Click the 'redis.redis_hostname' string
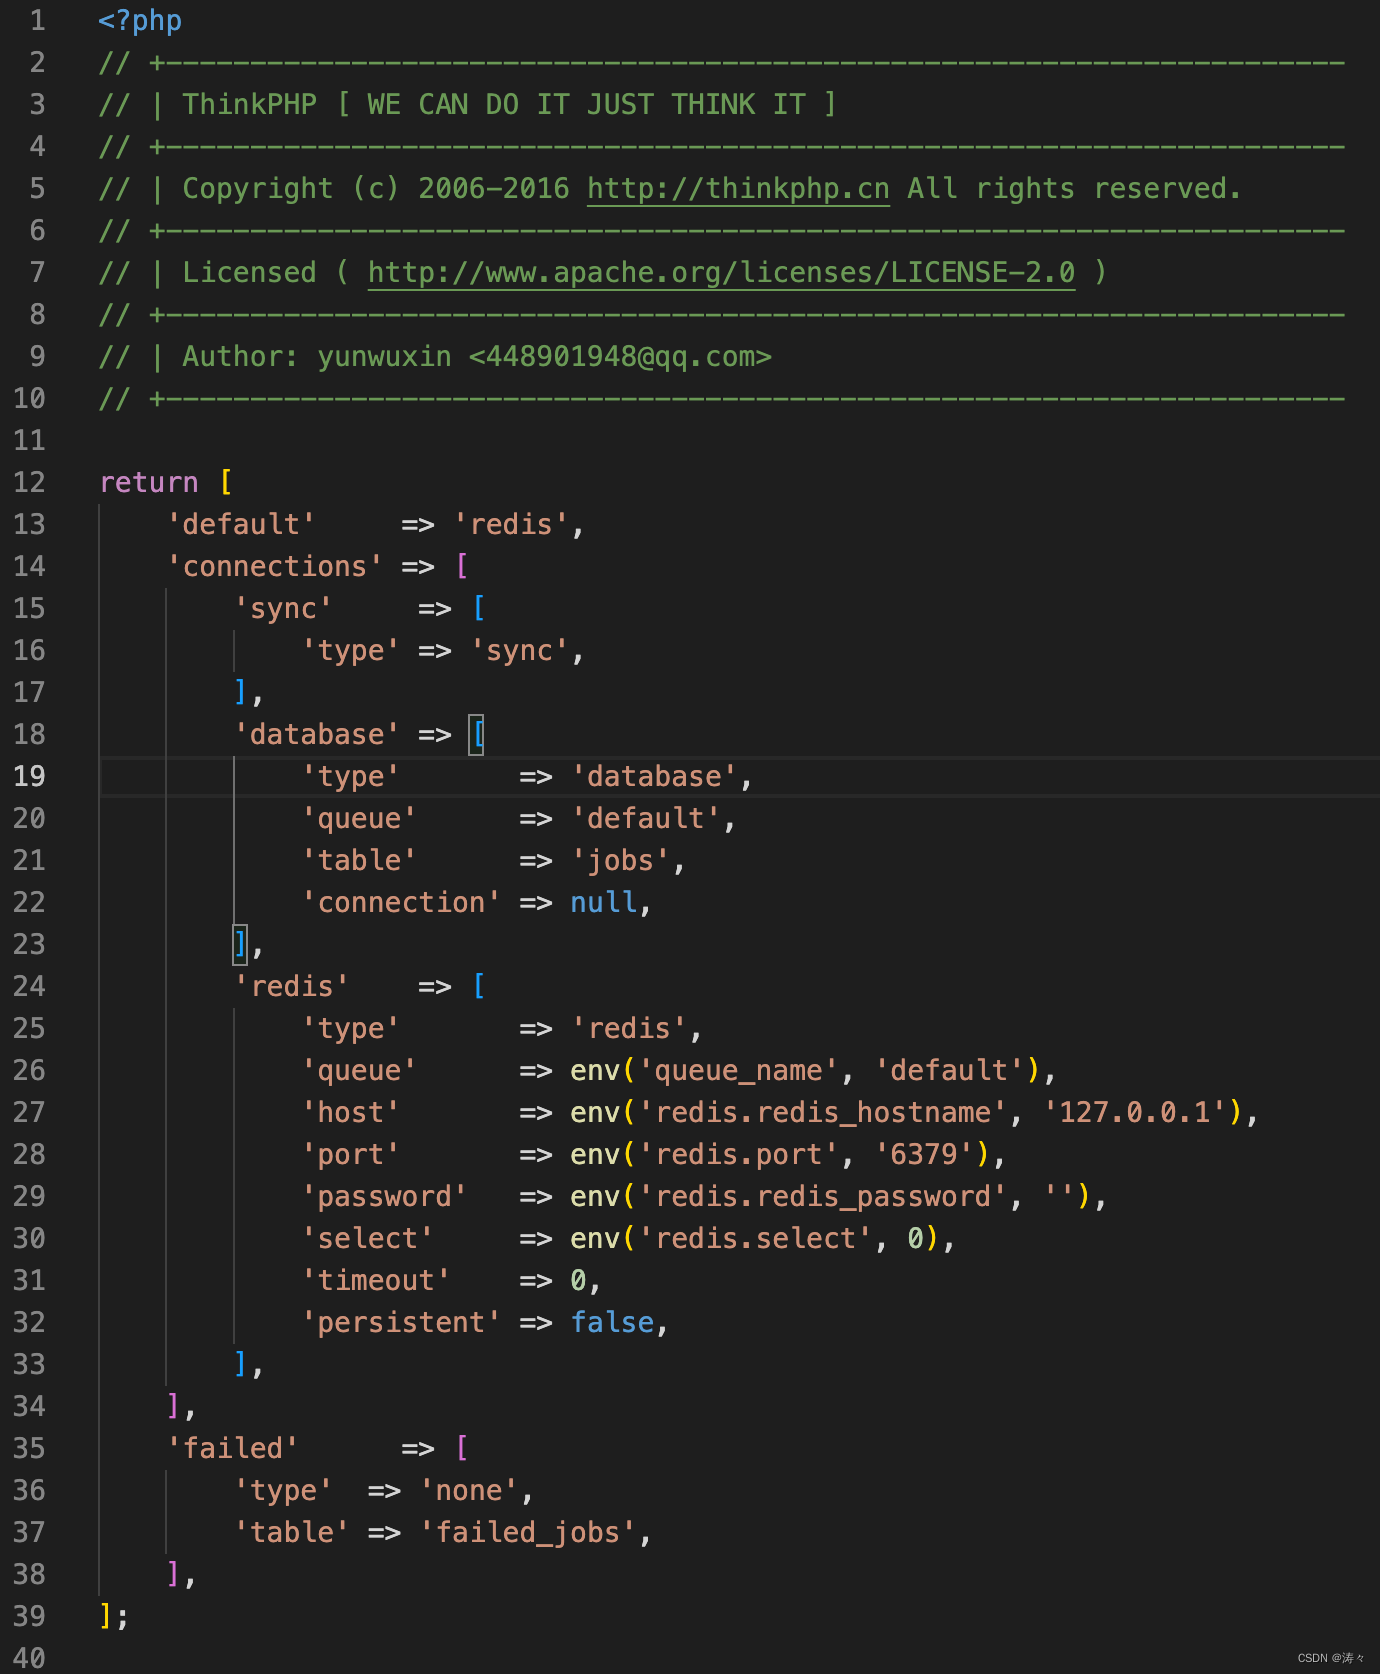Viewport: 1380px width, 1674px height. [x=822, y=1113]
